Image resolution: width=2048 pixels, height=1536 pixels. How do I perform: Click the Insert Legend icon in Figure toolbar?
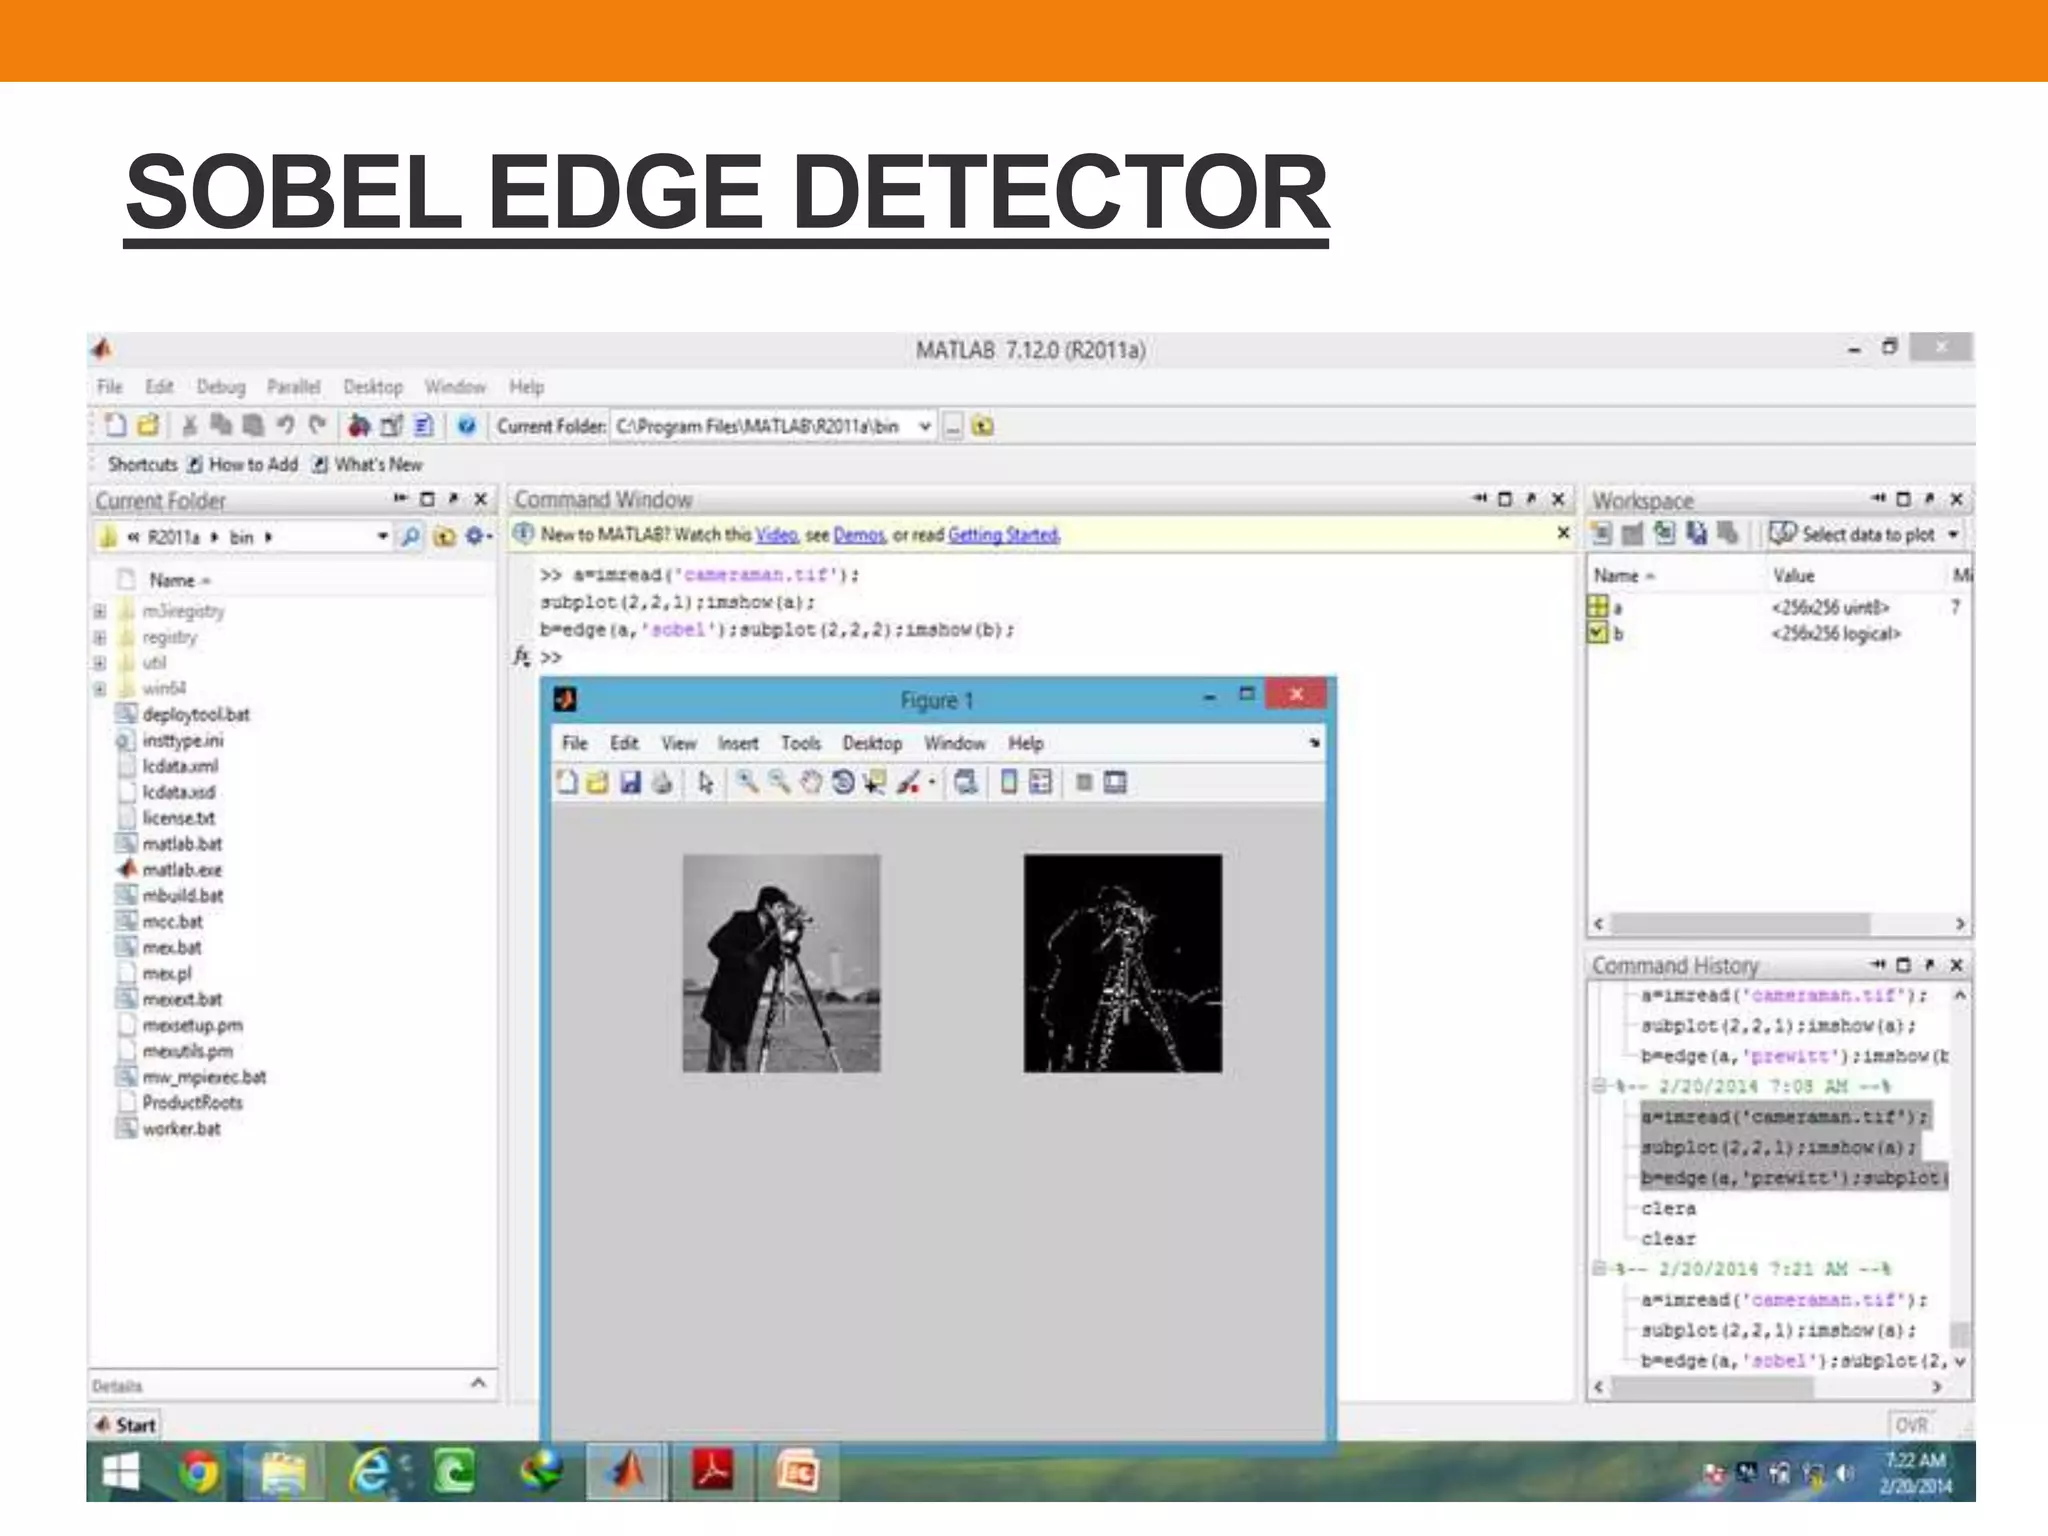1040,783
